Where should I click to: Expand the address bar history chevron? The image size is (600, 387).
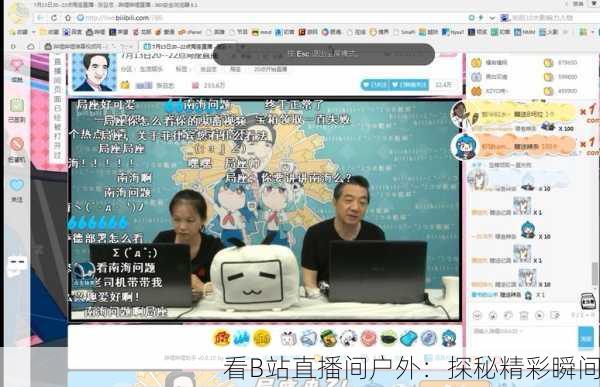[x=492, y=18]
